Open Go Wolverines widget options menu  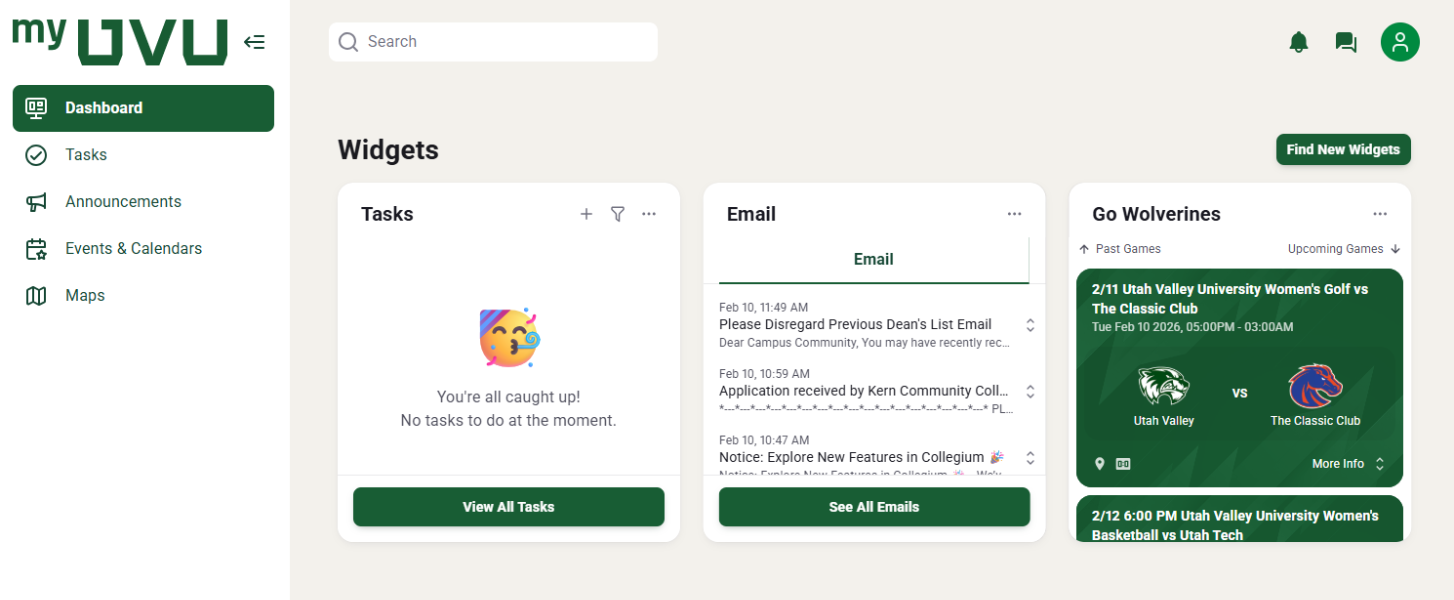tap(1380, 214)
